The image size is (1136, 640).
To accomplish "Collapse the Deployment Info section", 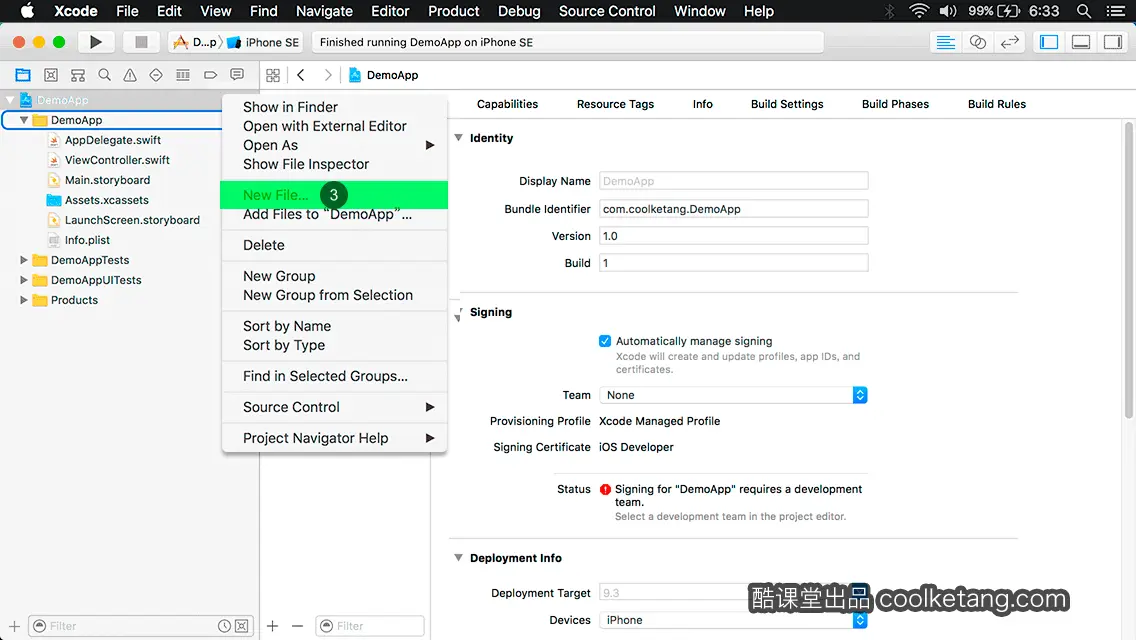I will pyautogui.click(x=459, y=557).
